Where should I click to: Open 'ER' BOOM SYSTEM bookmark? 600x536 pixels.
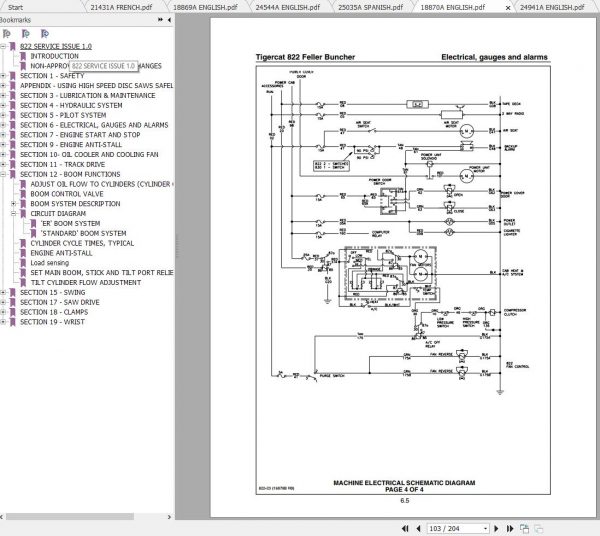click(70, 223)
